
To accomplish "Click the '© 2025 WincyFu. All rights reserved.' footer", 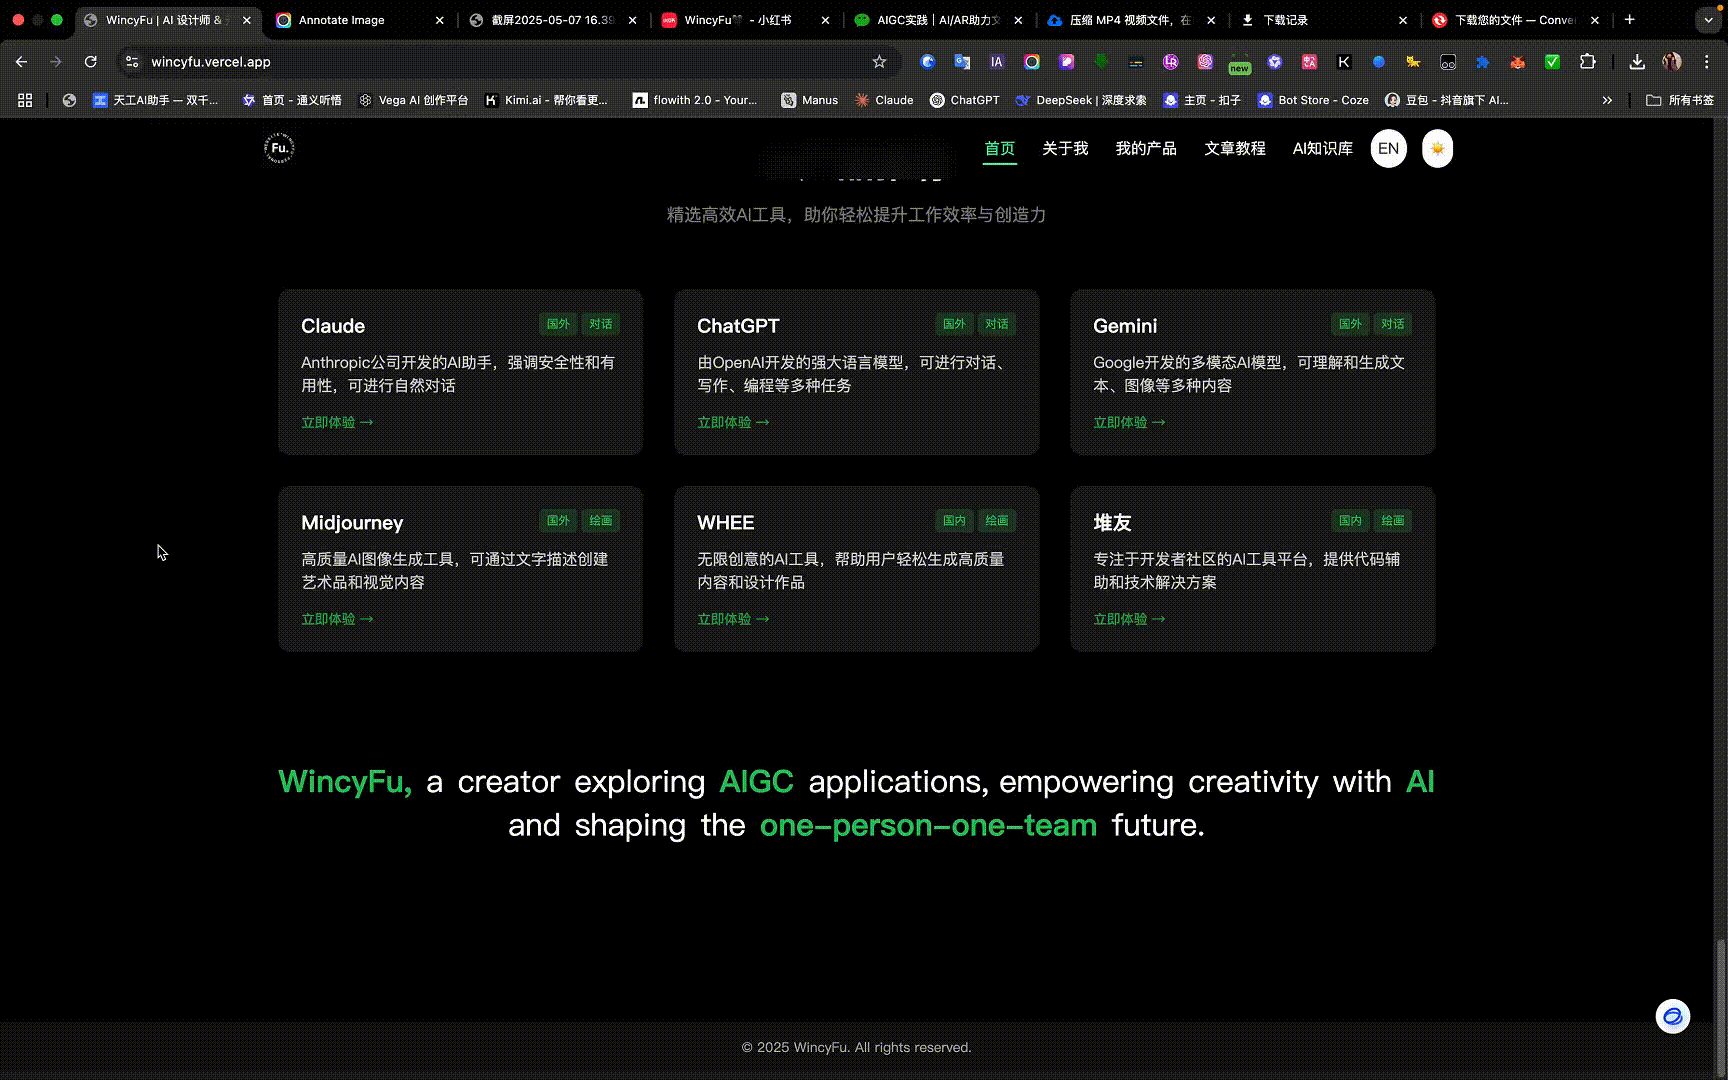I will pyautogui.click(x=856, y=1047).
